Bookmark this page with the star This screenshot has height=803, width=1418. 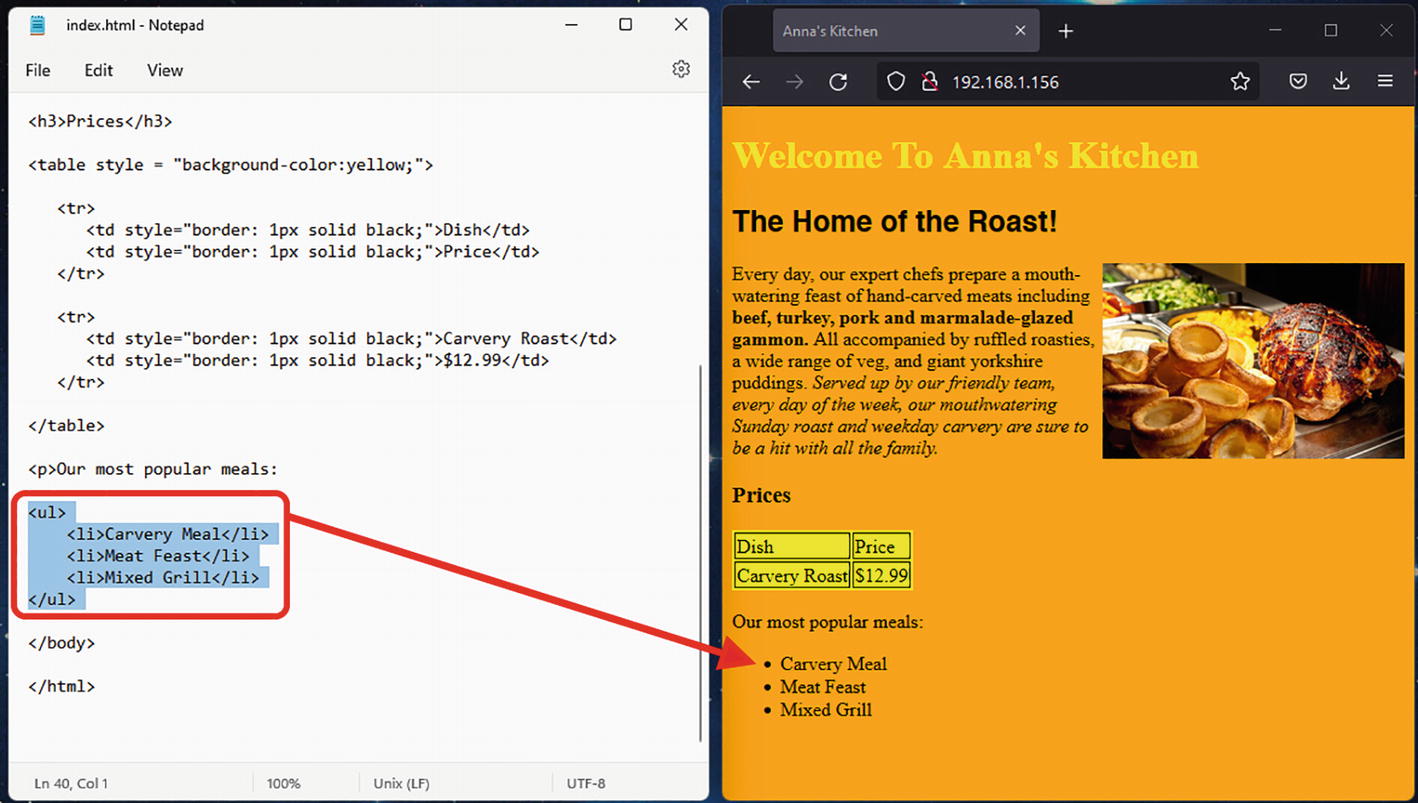pos(1240,82)
